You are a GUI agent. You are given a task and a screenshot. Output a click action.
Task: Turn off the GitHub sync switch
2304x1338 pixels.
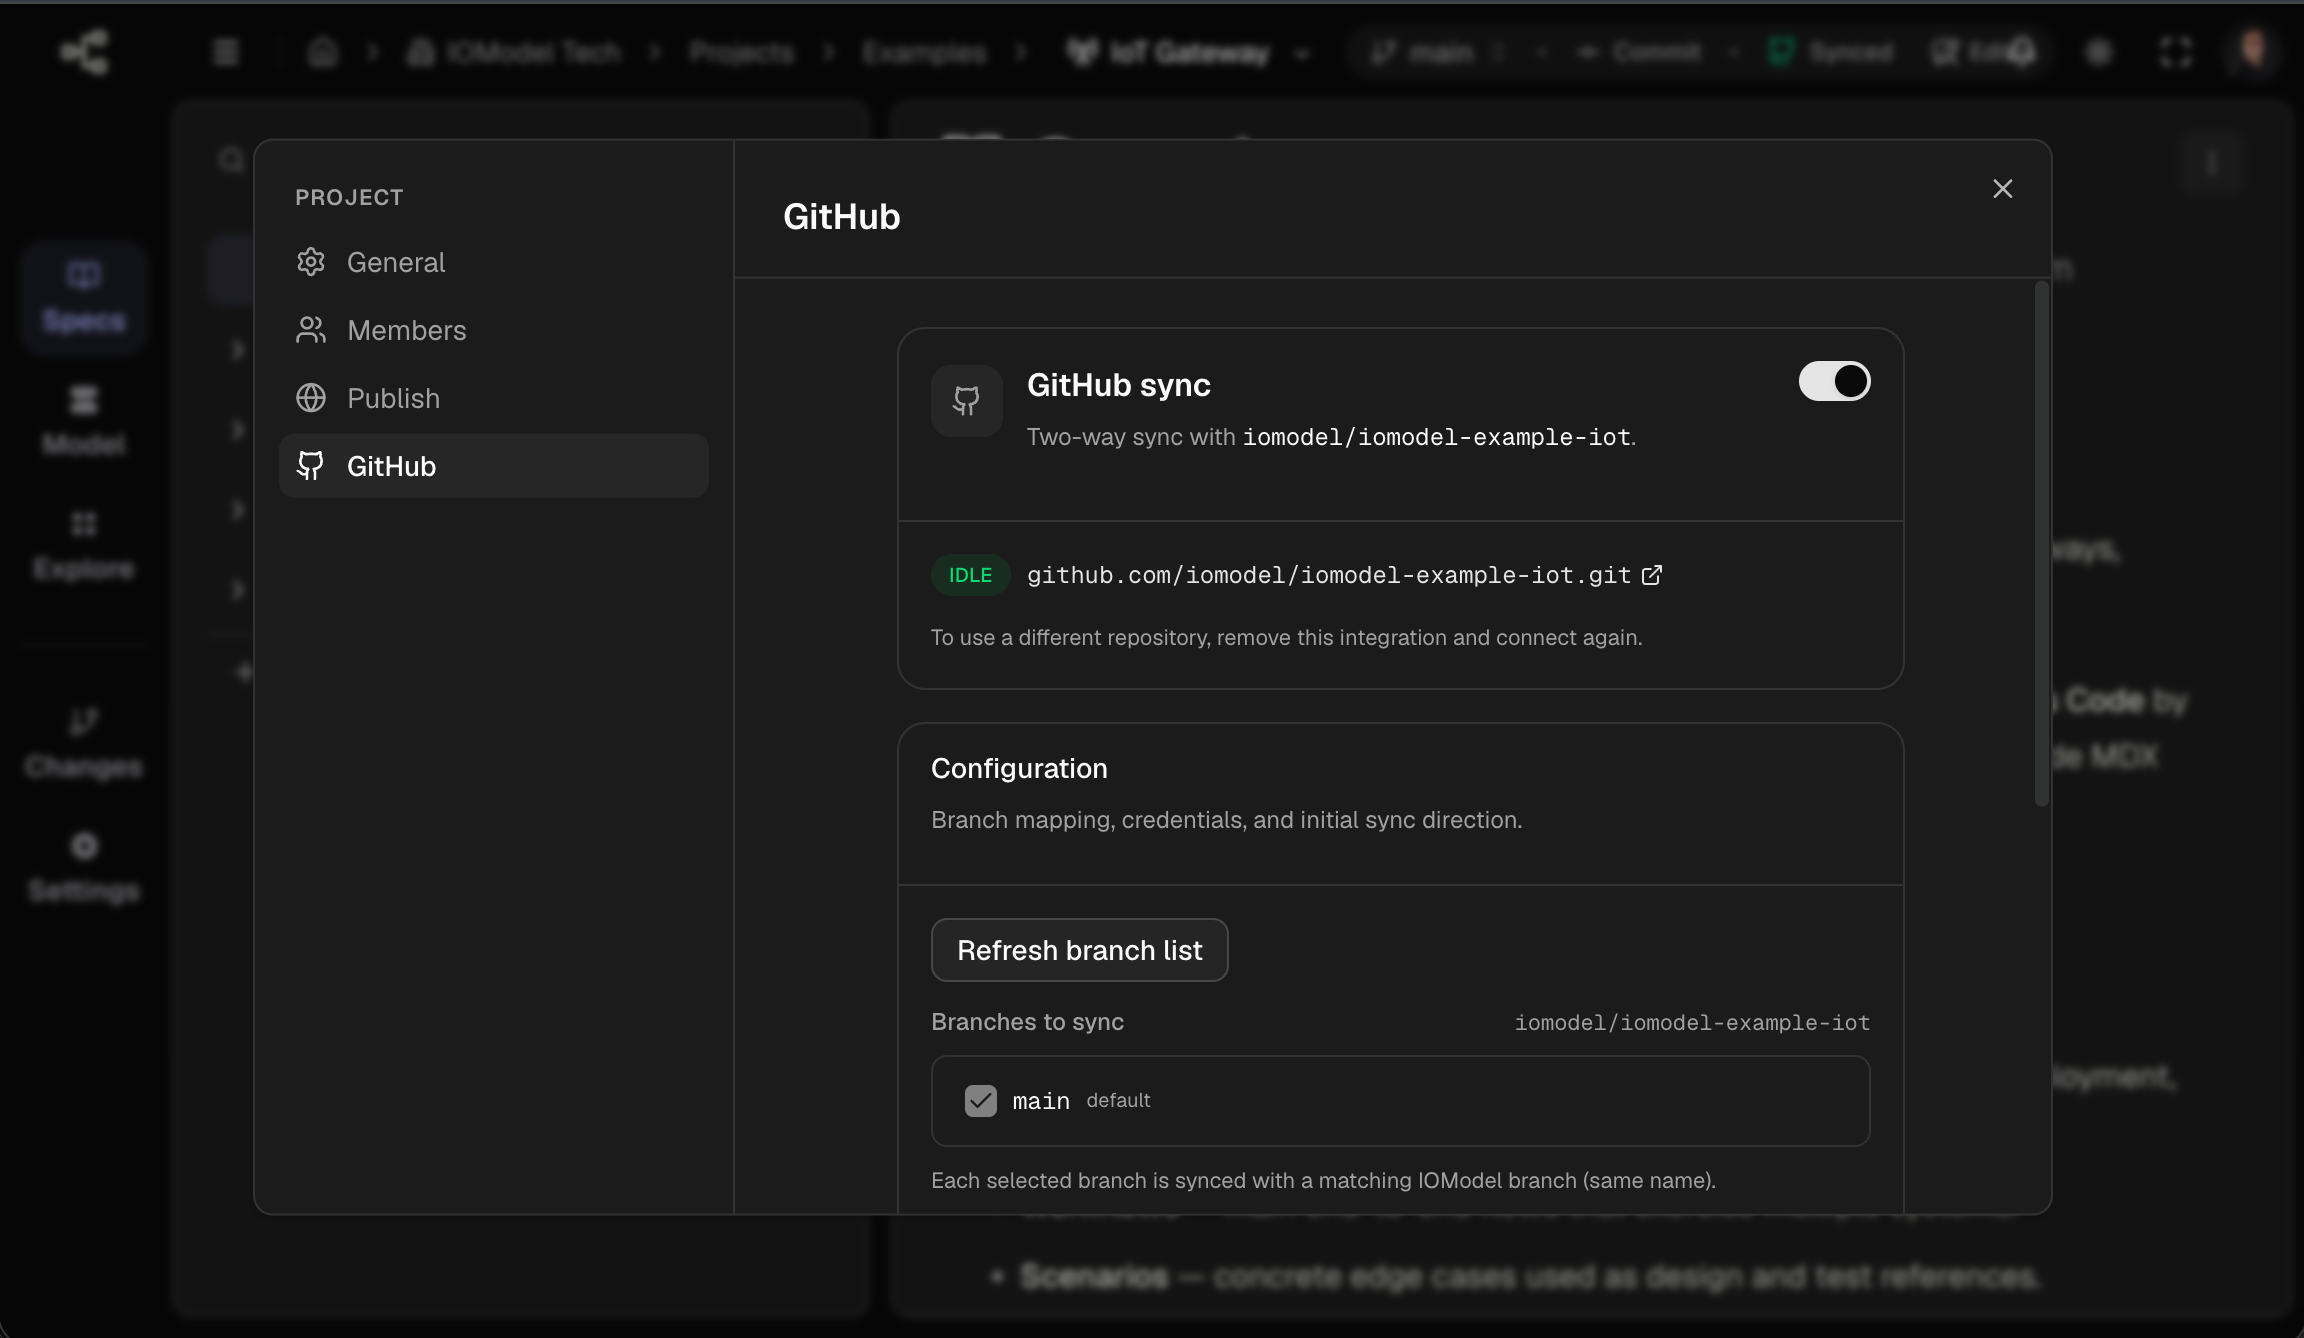(x=1834, y=381)
